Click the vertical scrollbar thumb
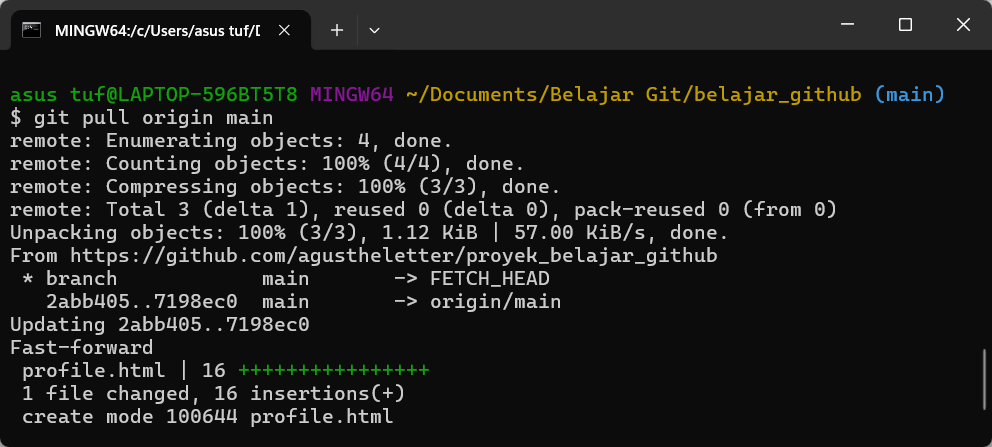 coord(984,388)
